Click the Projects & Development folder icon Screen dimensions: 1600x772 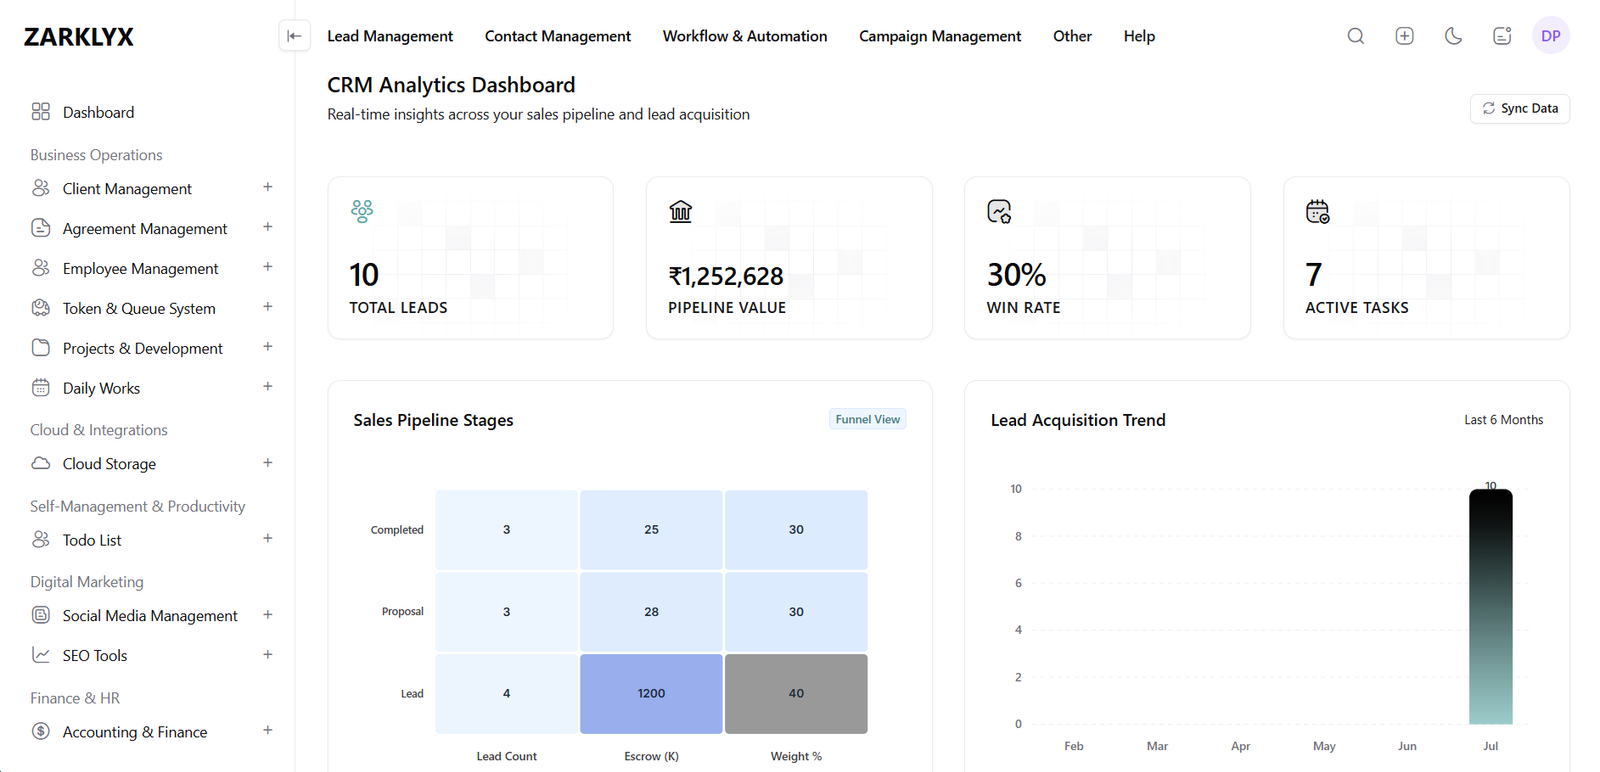coord(41,348)
